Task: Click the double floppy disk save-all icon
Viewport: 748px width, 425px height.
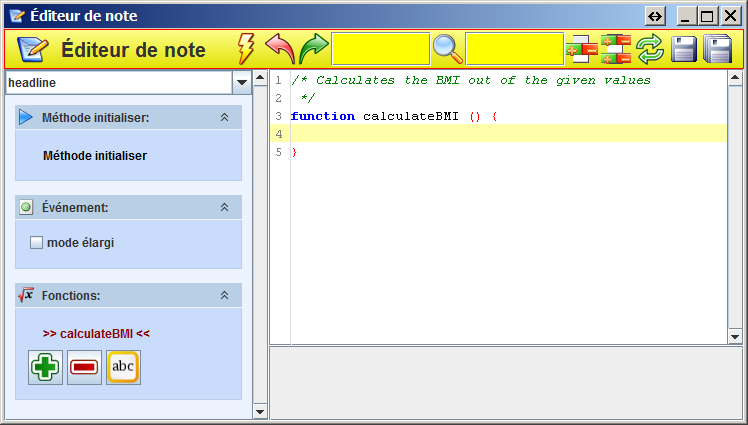Action: (x=718, y=49)
